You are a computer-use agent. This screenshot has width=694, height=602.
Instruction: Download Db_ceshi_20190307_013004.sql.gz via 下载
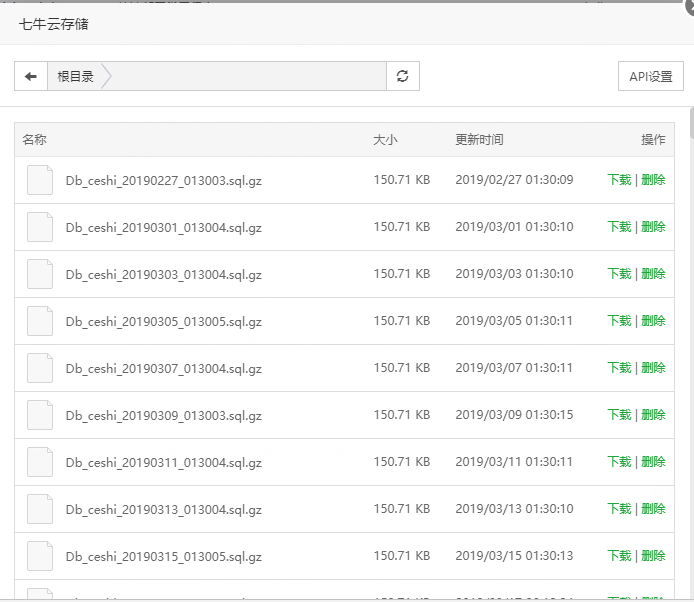(x=619, y=367)
